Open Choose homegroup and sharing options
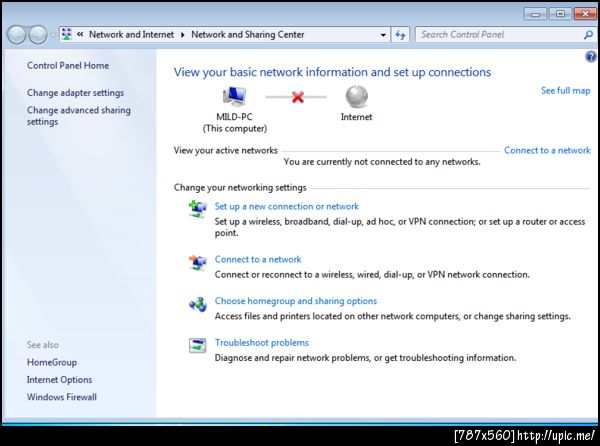 pos(296,301)
